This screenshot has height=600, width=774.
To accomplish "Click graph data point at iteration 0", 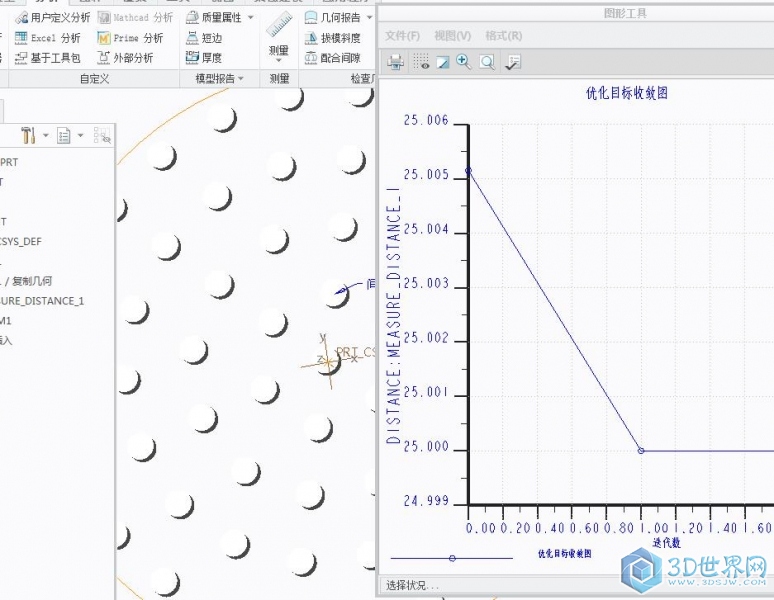I will (468, 171).
